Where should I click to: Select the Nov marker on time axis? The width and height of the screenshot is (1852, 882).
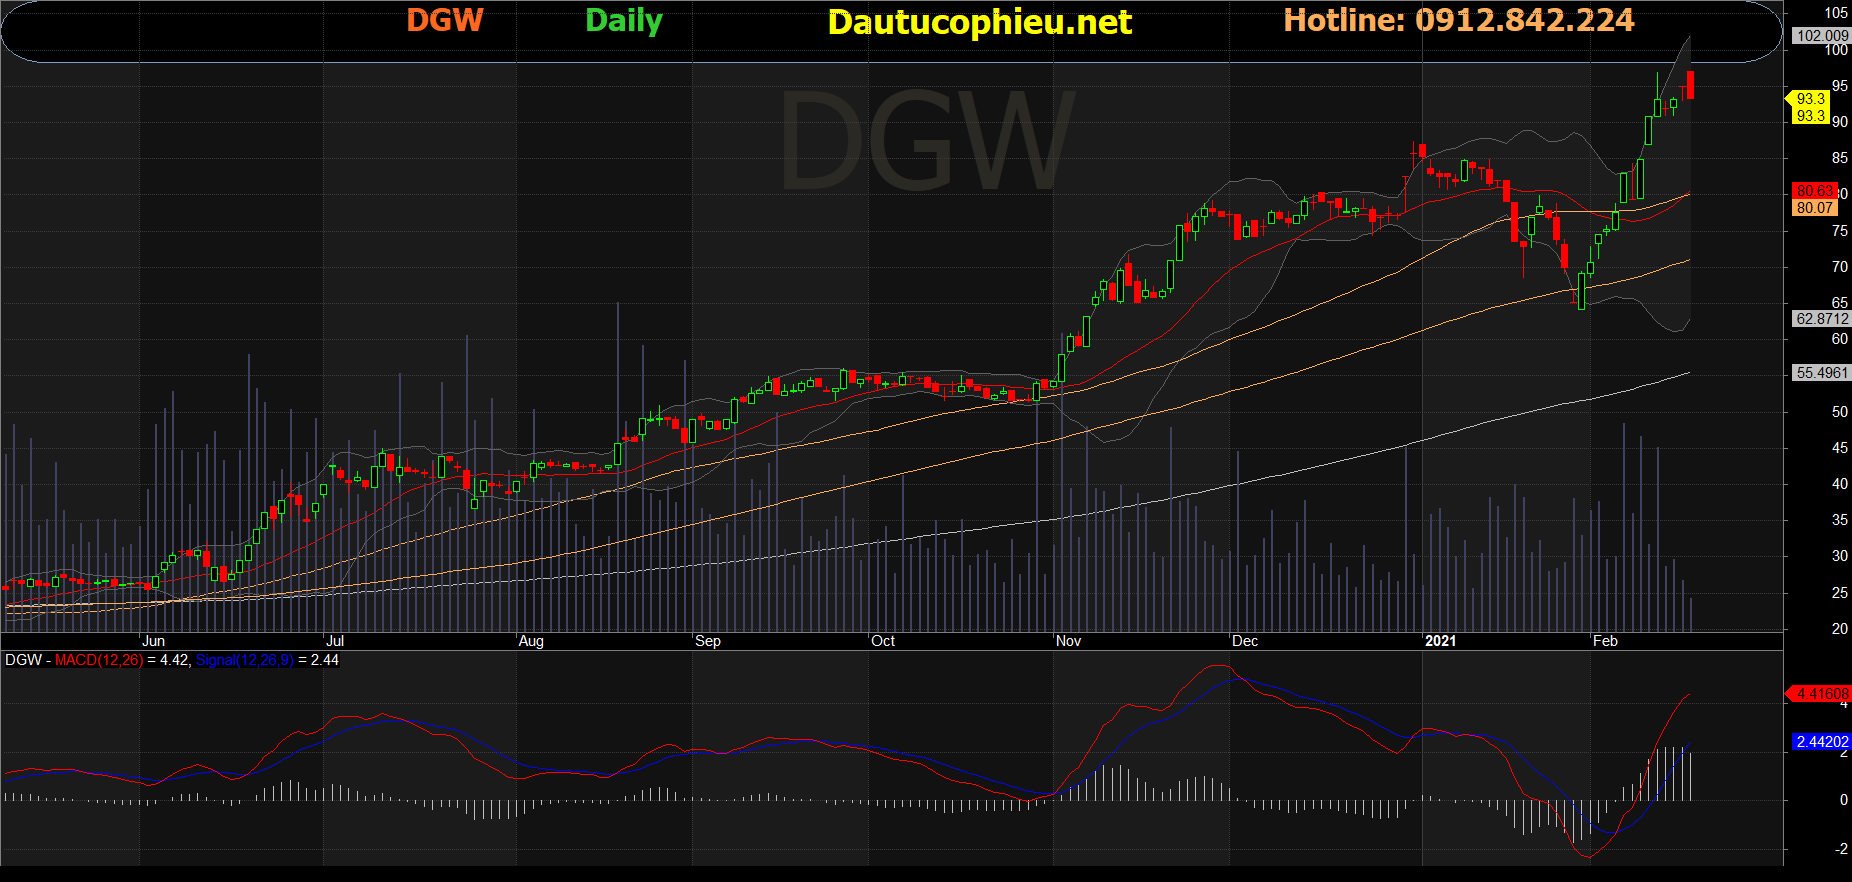point(1068,641)
